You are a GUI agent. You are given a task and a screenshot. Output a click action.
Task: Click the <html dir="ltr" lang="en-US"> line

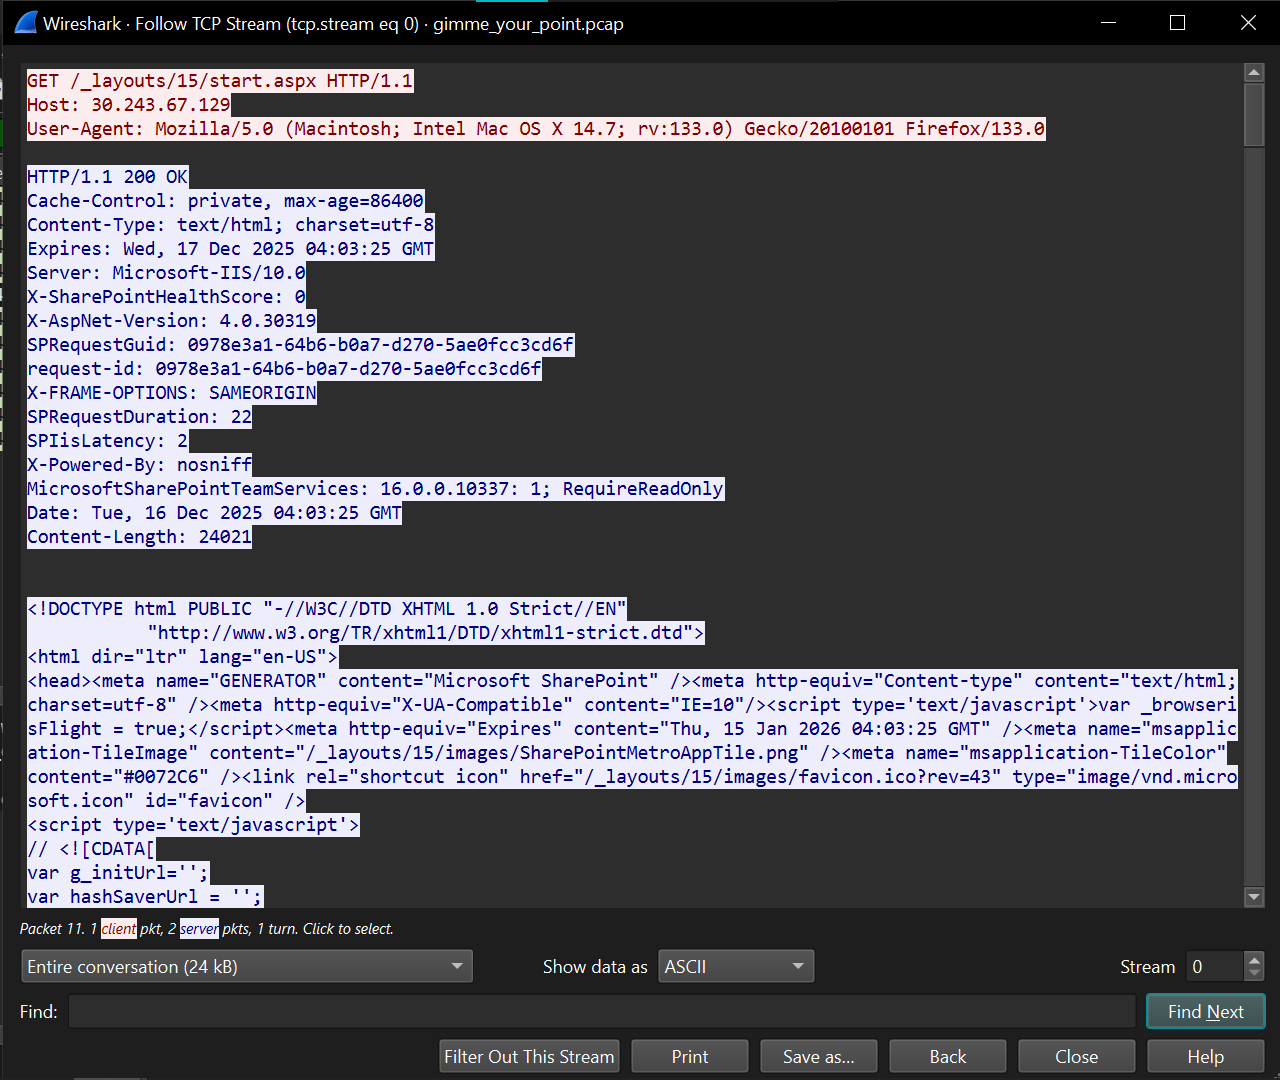182,657
